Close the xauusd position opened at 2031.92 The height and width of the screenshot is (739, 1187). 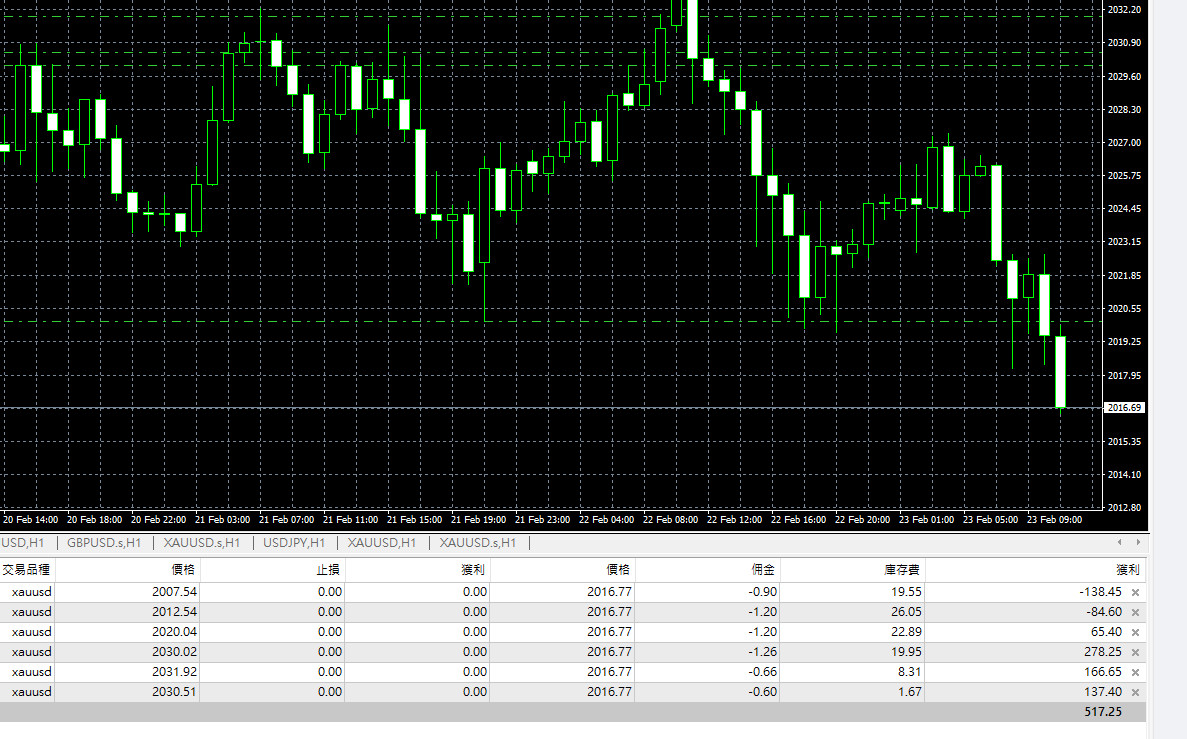tap(1135, 672)
